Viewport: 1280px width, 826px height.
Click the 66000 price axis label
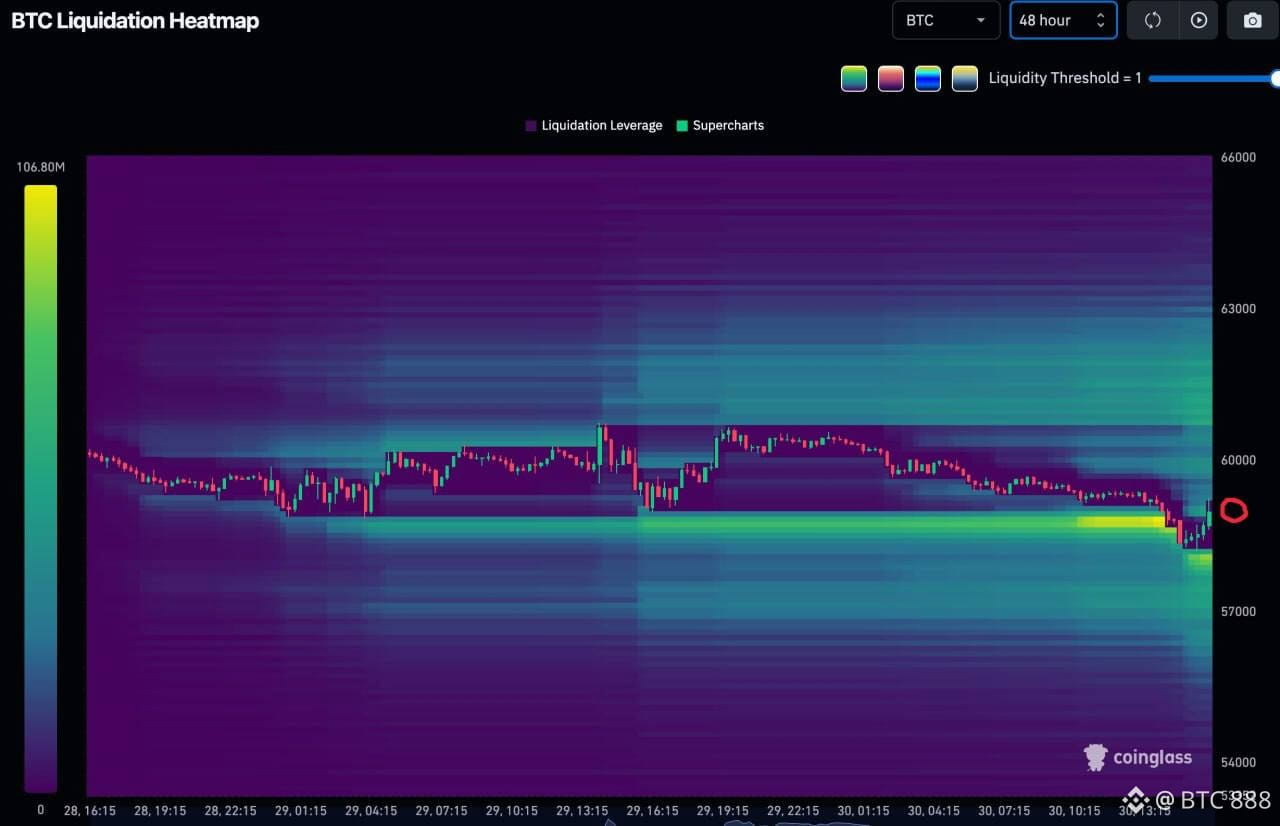(1238, 158)
